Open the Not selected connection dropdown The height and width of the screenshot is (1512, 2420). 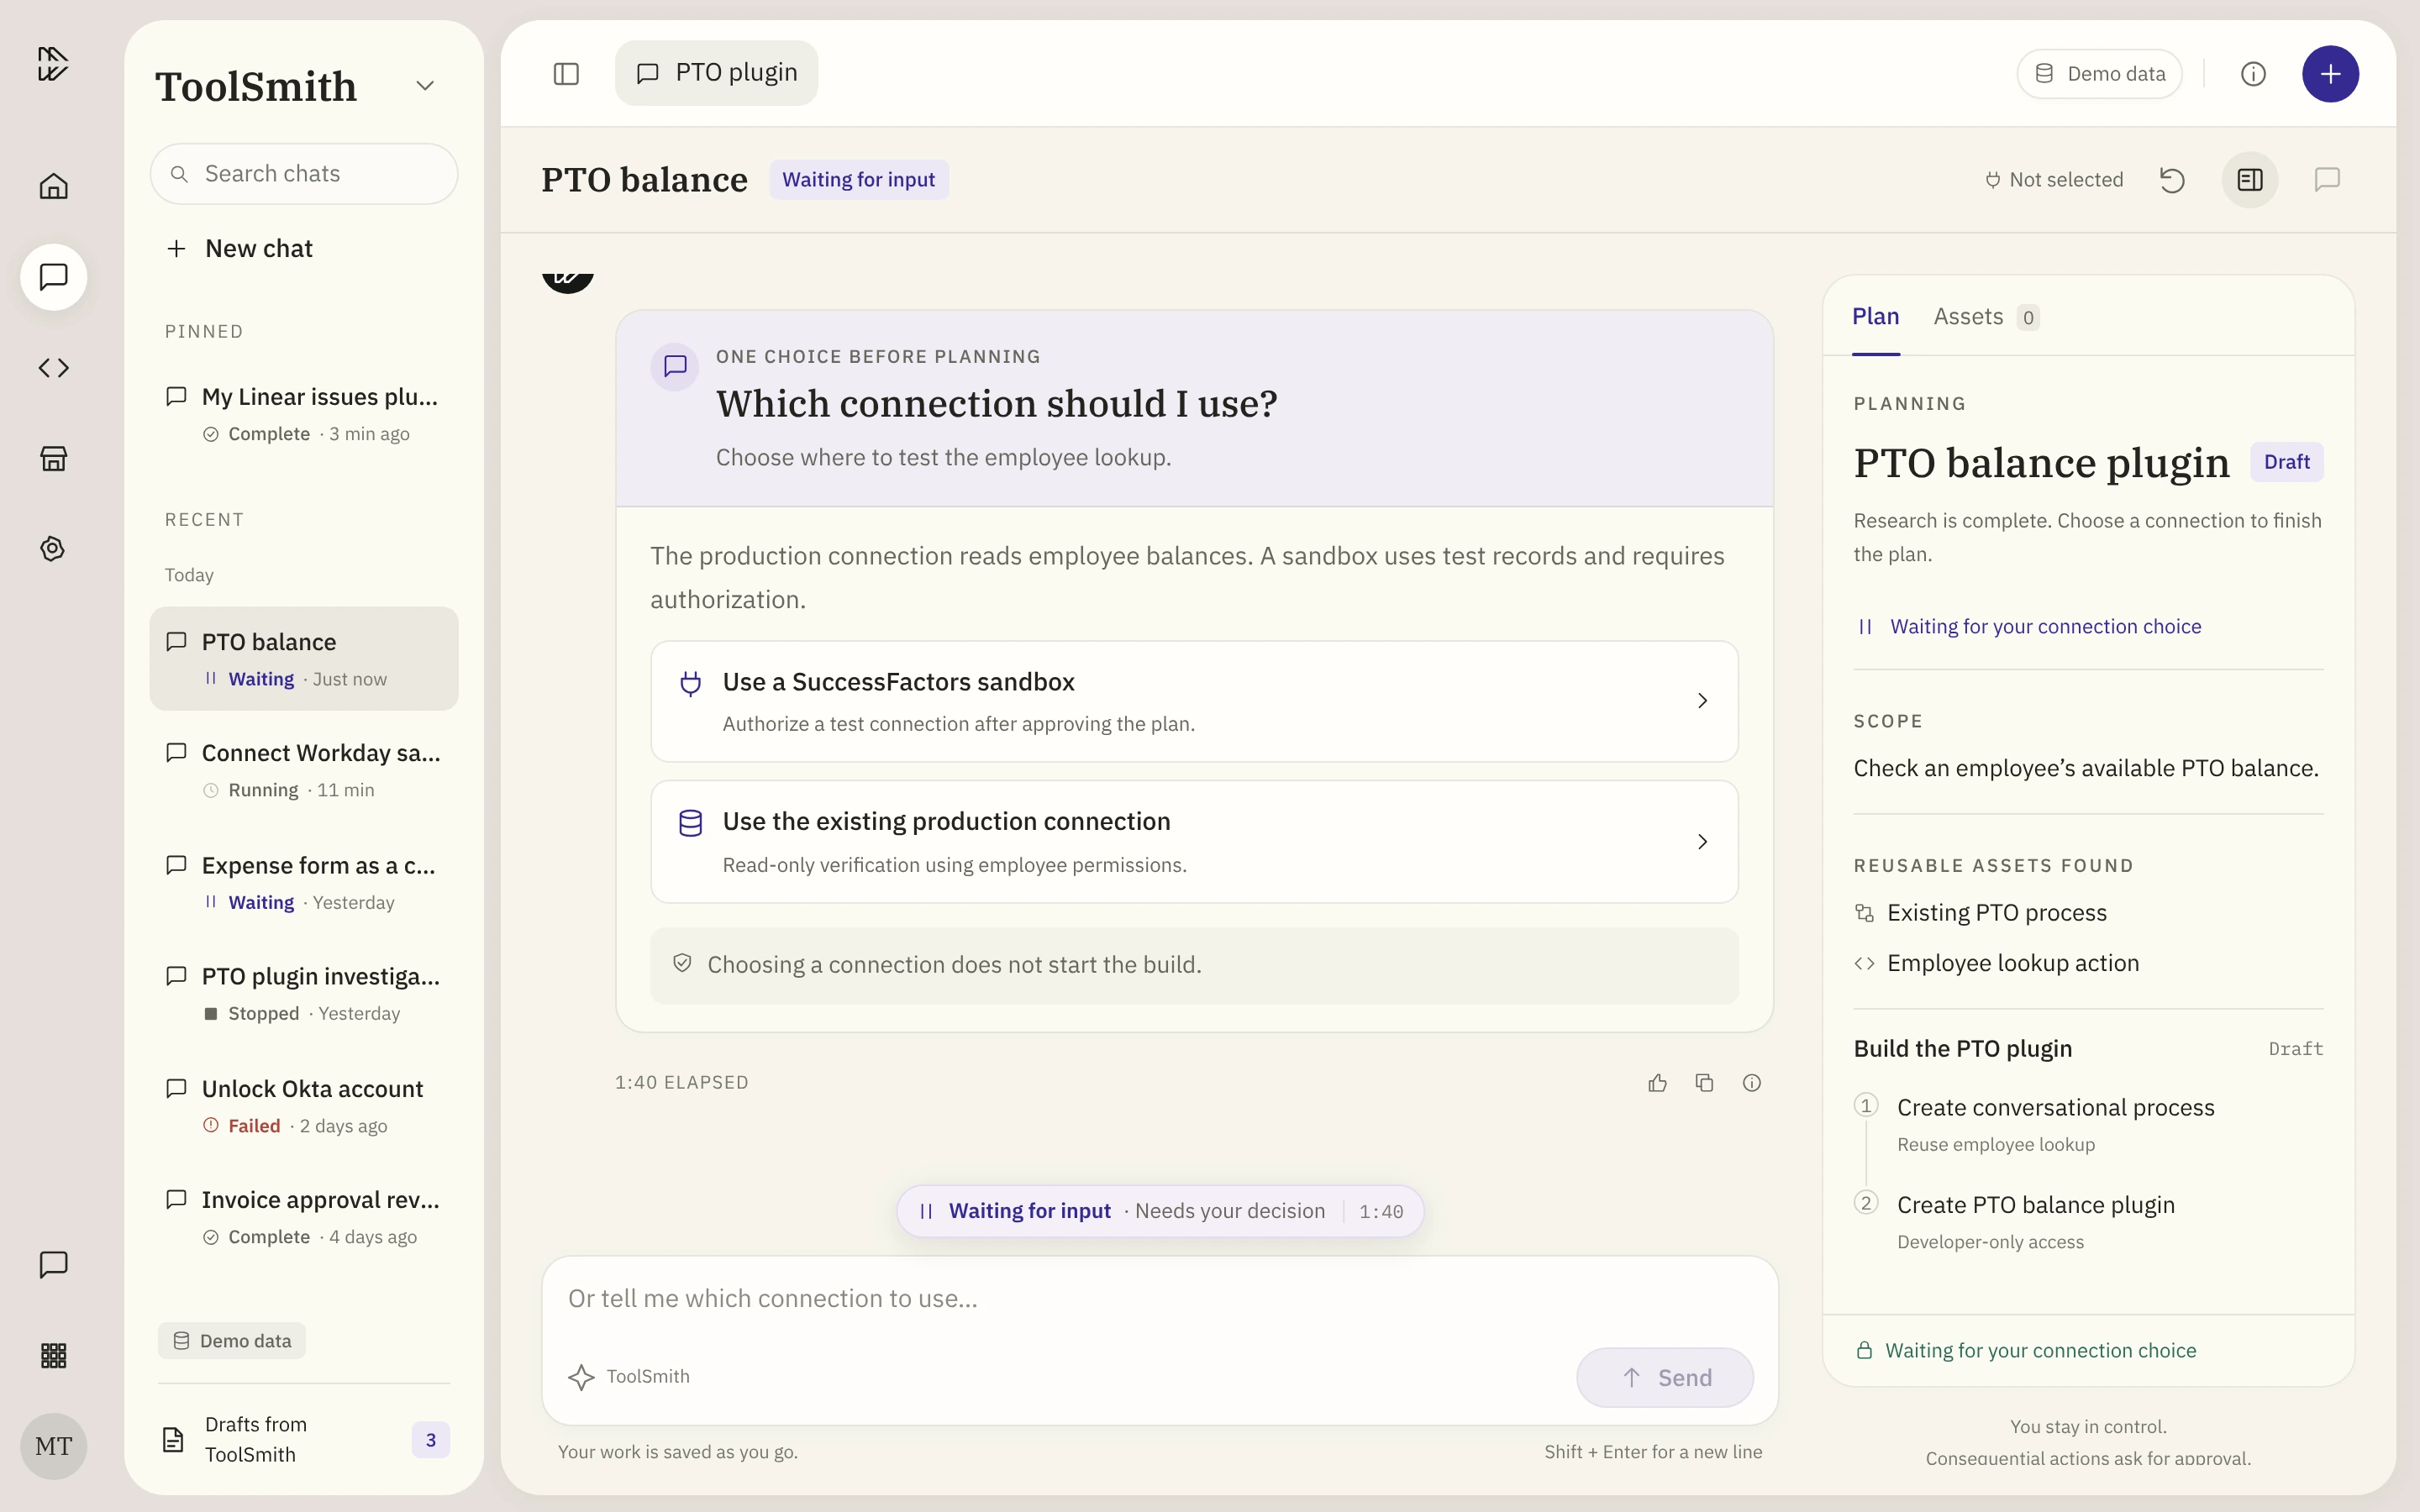click(x=2054, y=180)
